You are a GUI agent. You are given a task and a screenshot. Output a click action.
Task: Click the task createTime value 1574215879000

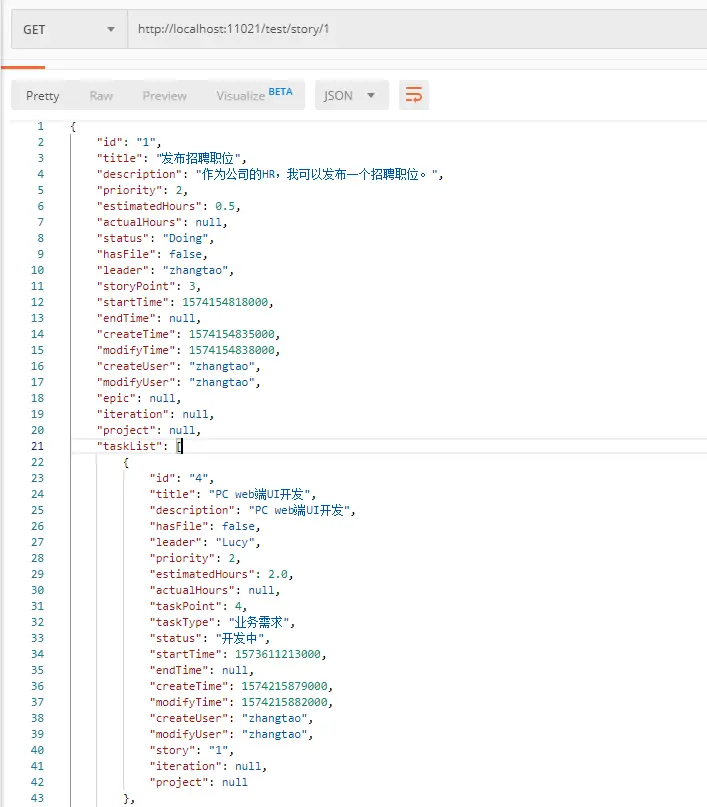(x=285, y=686)
